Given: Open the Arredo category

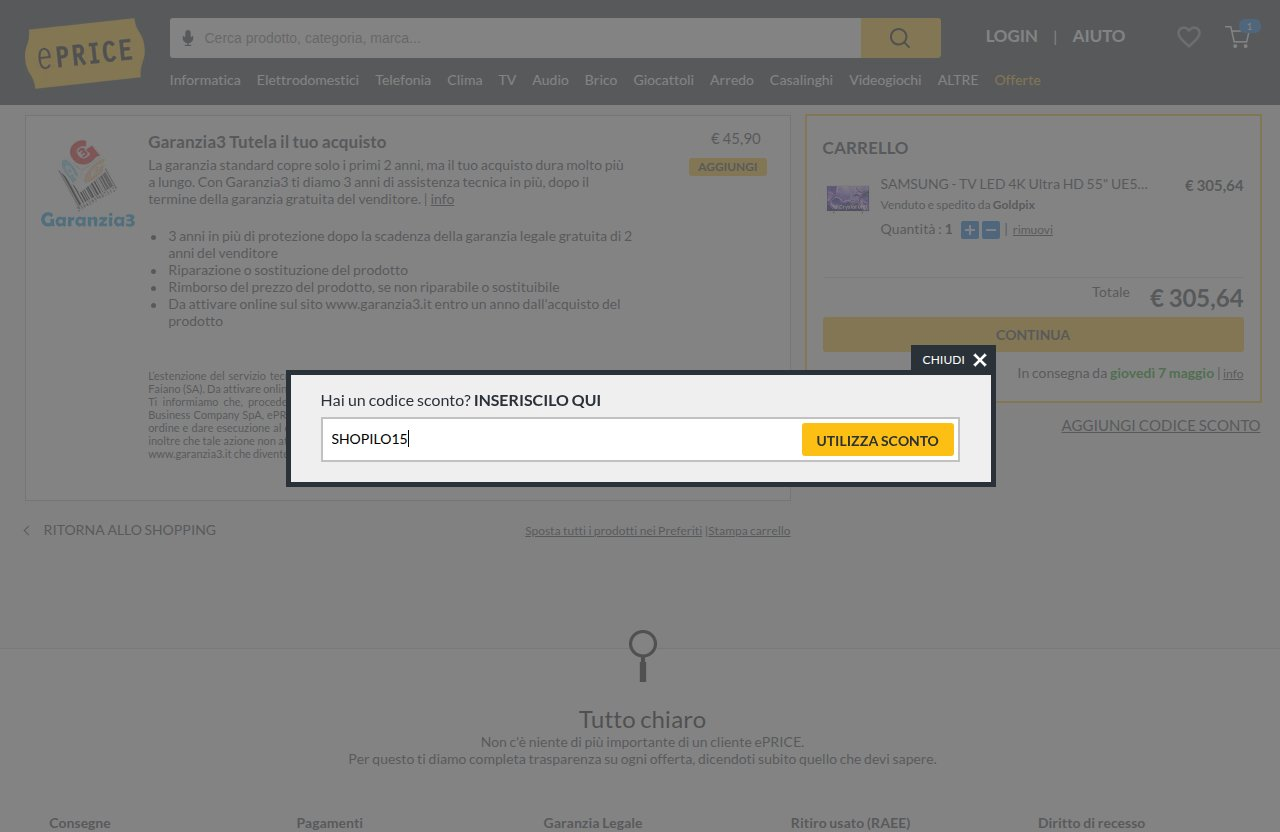Looking at the screenshot, I should pyautogui.click(x=732, y=80).
